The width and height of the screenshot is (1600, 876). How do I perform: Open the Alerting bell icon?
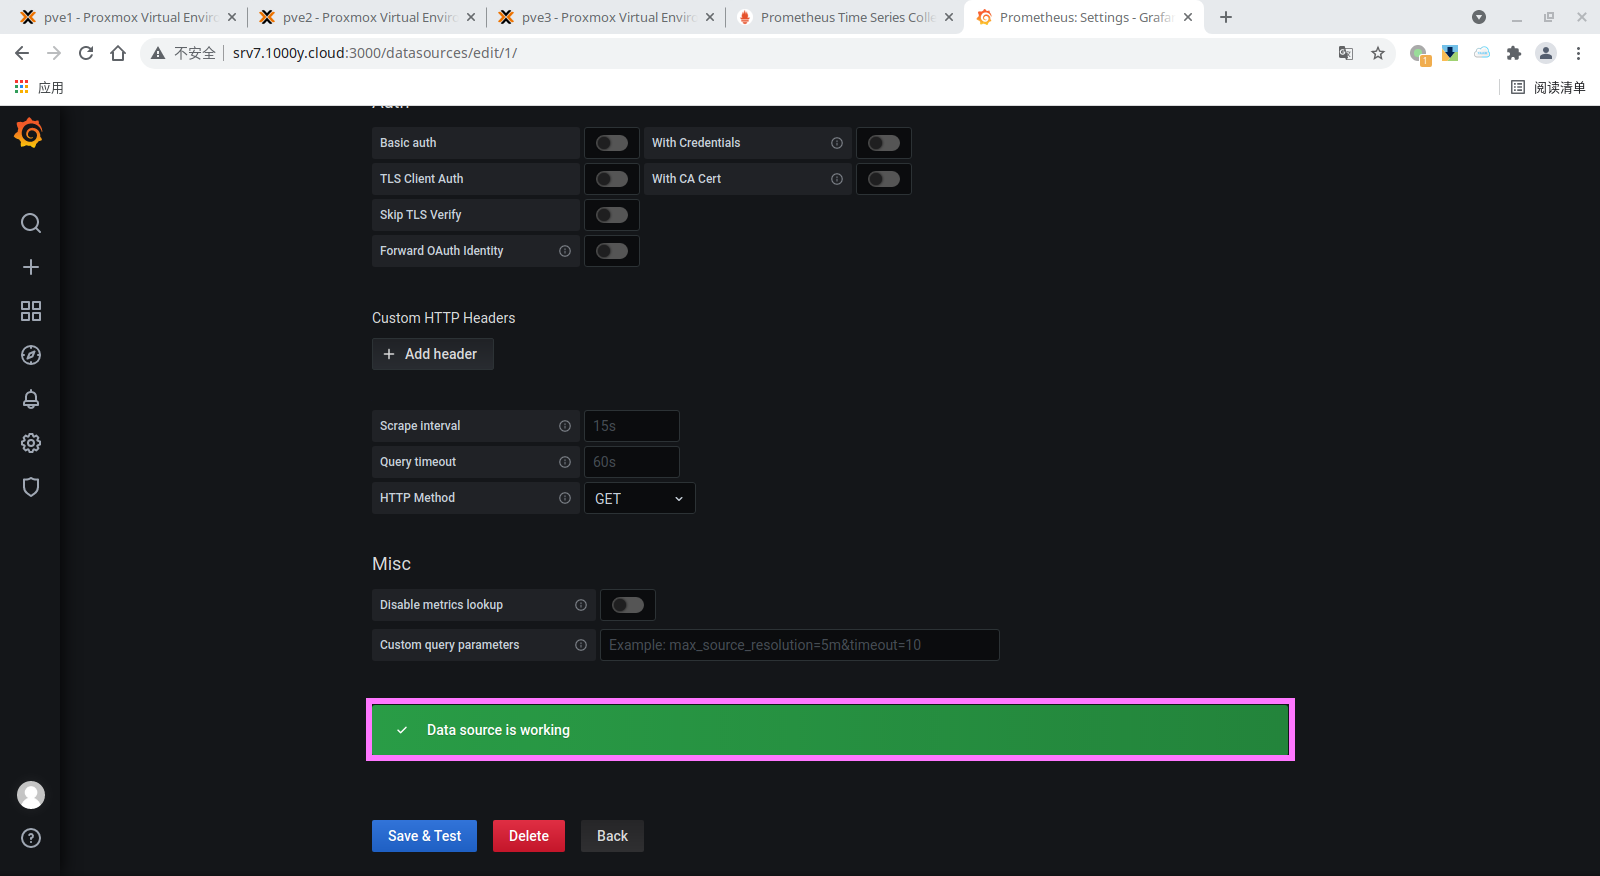[x=31, y=399]
